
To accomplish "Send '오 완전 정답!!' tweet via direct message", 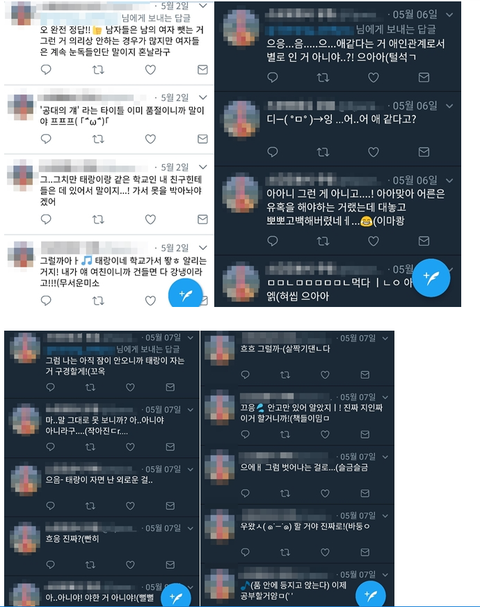I will click(202, 70).
